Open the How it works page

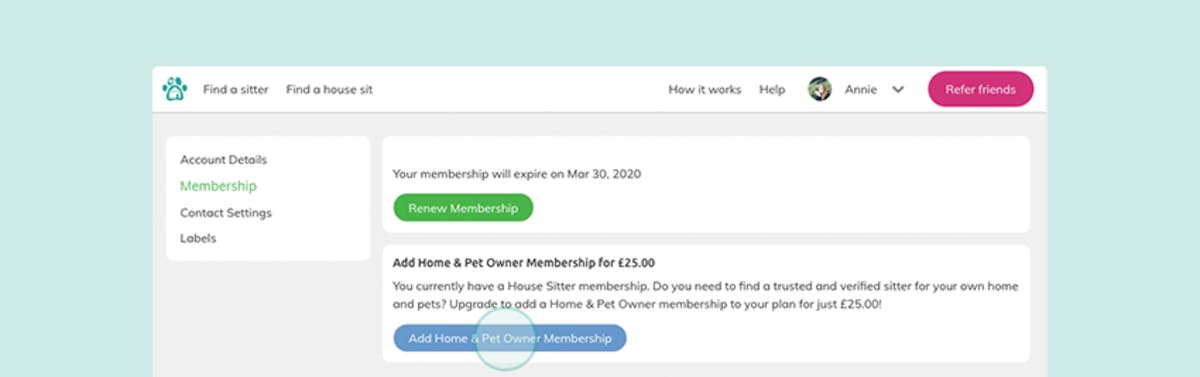point(705,89)
